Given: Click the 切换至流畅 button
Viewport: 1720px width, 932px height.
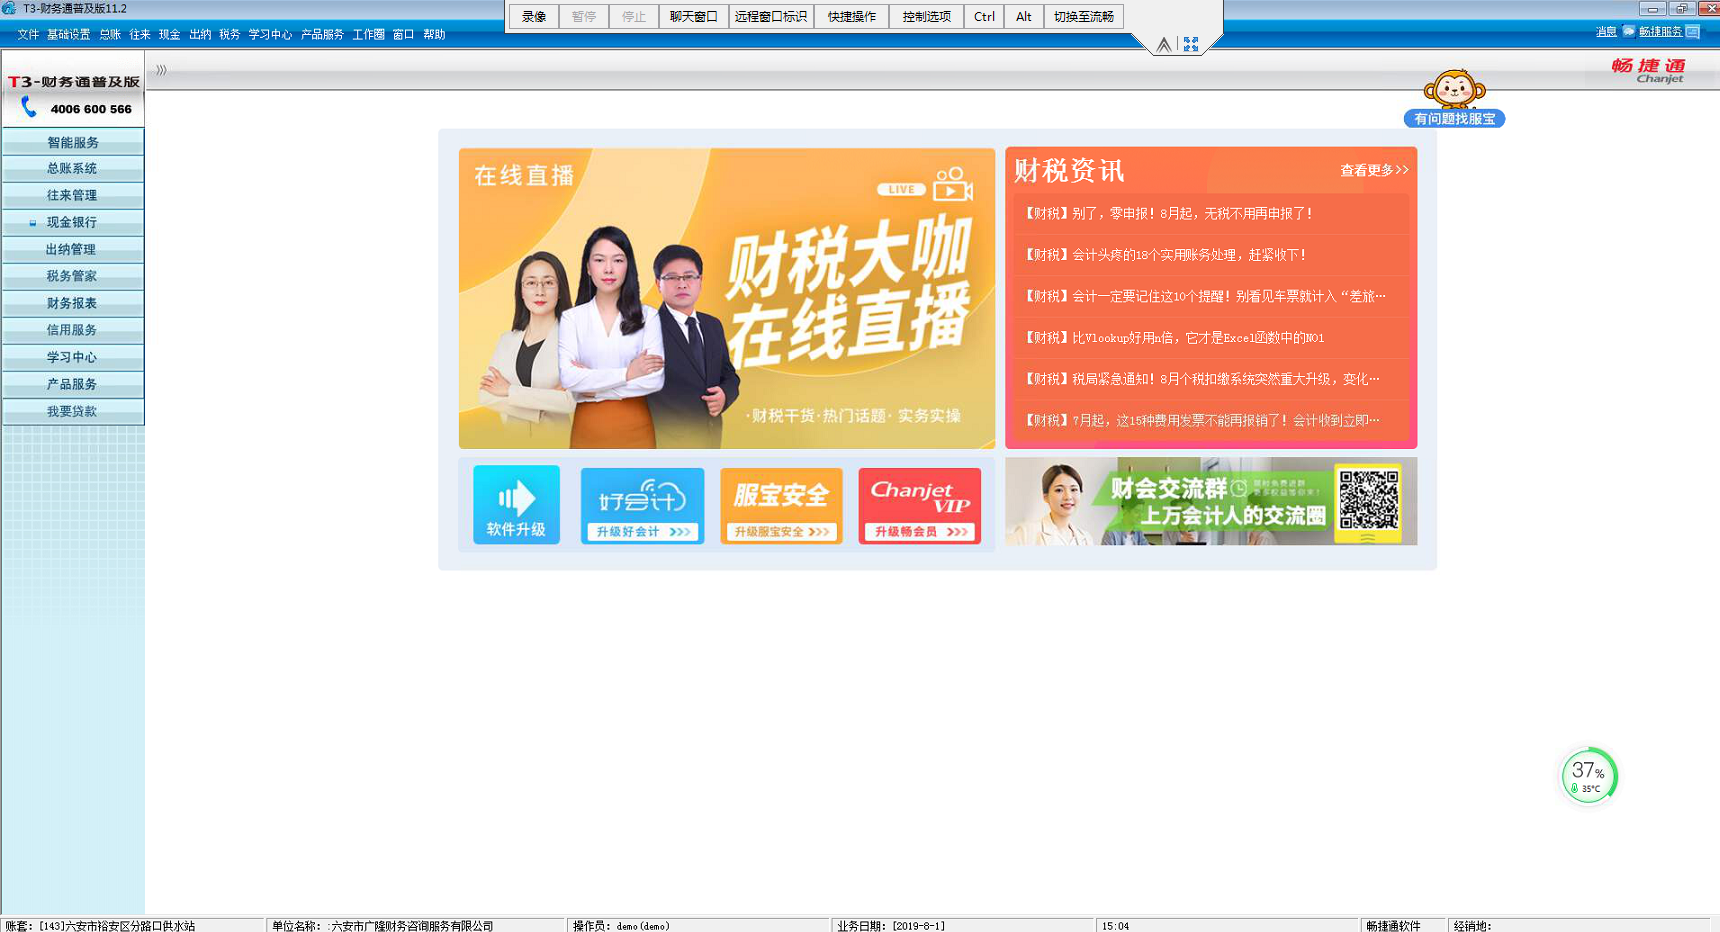Looking at the screenshot, I should [x=1084, y=16].
